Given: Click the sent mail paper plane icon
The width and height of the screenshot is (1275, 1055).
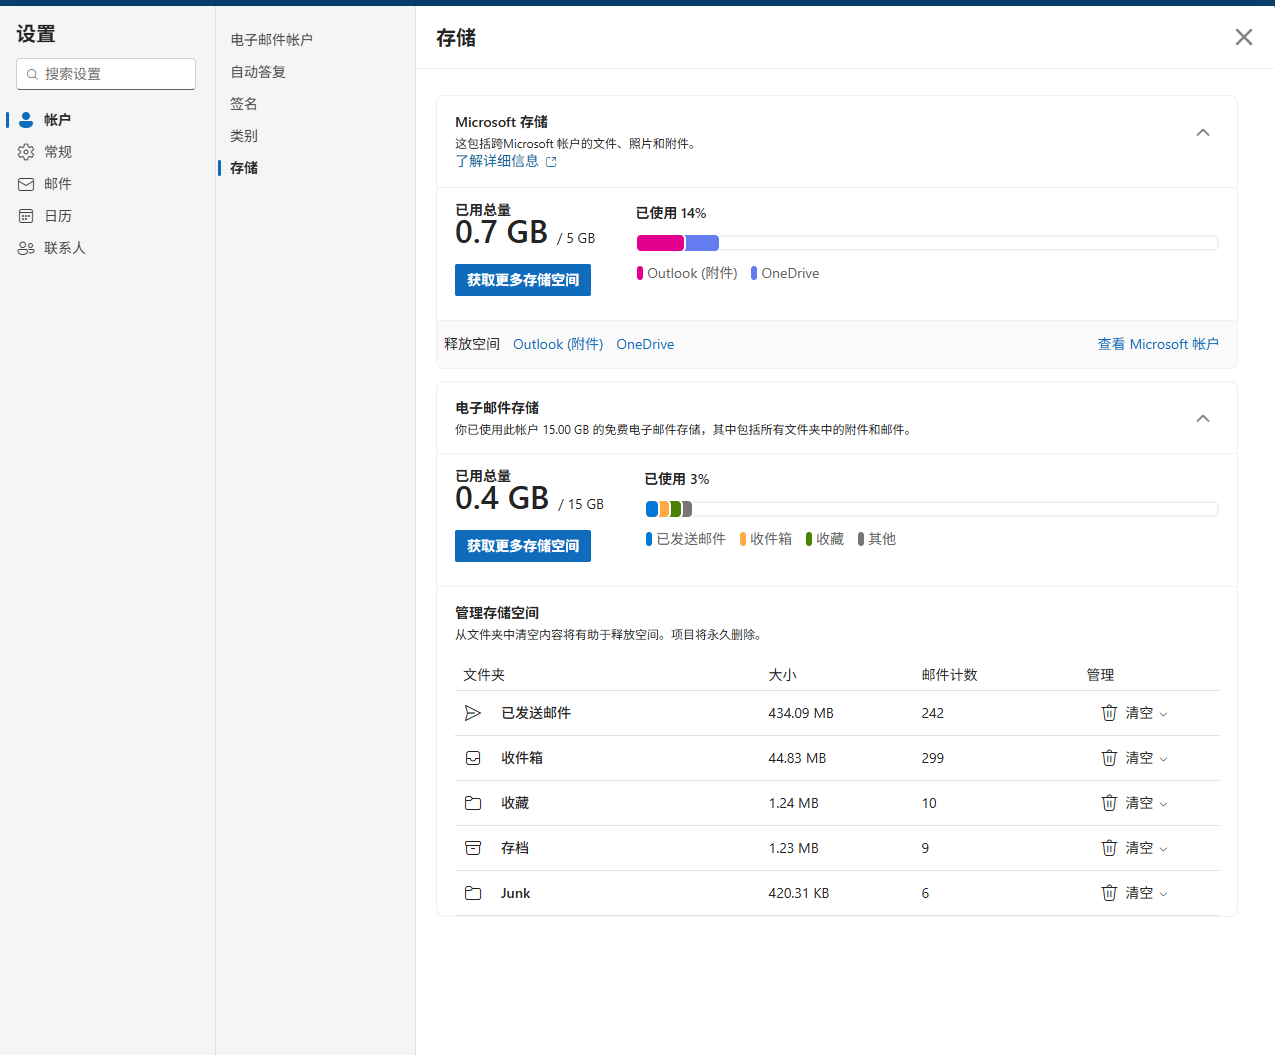Looking at the screenshot, I should click(473, 713).
